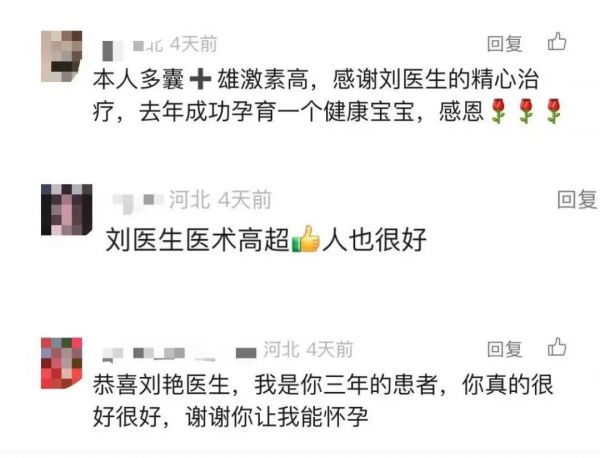Select the comment text 刘医生医术高超人也很好
Image resolution: width=600 pixels, height=458 pixels.
pyautogui.click(x=266, y=240)
